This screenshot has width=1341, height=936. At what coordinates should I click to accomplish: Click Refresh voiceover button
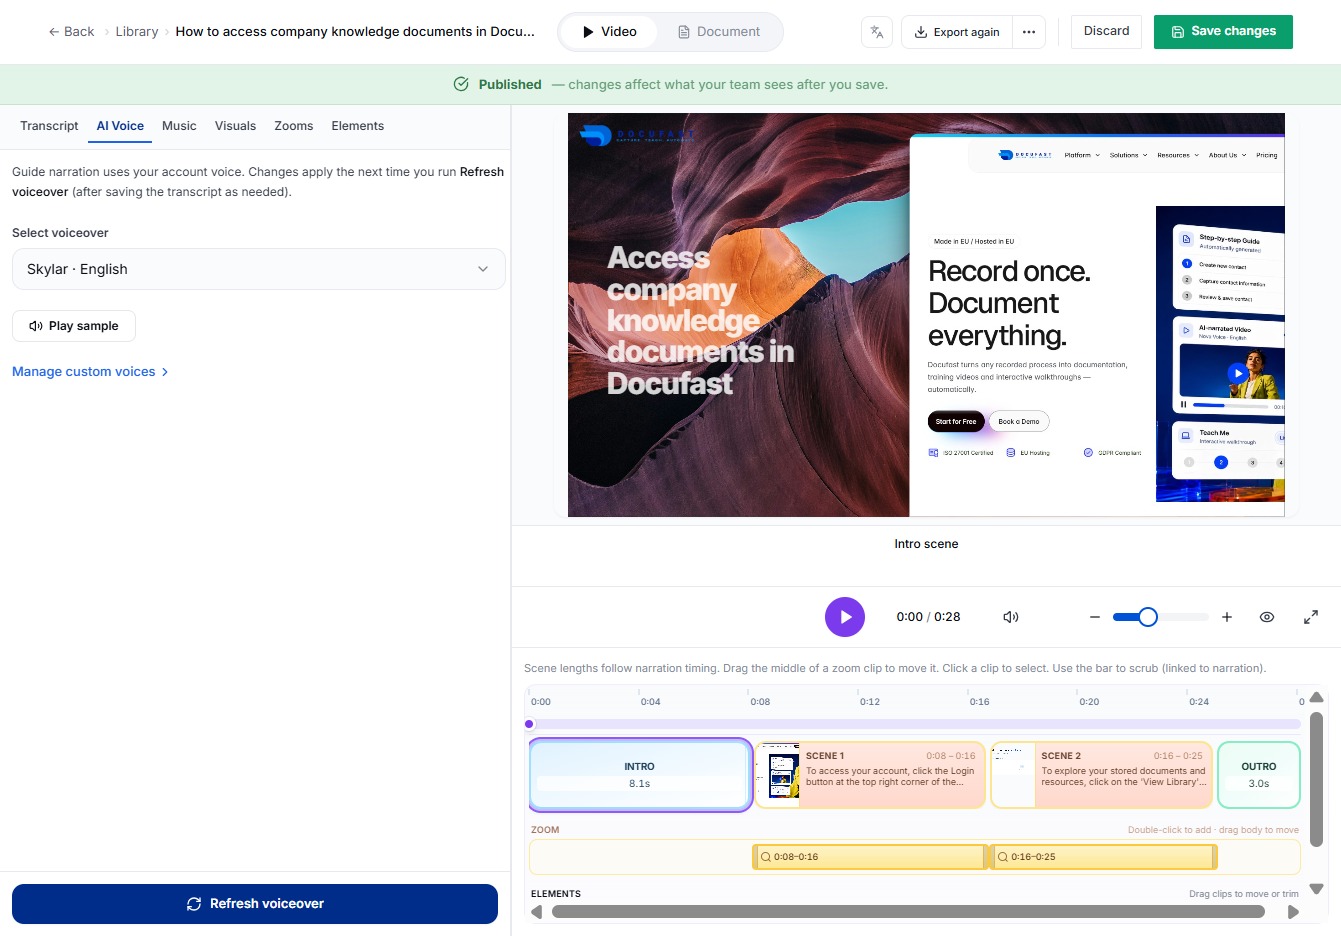point(255,904)
